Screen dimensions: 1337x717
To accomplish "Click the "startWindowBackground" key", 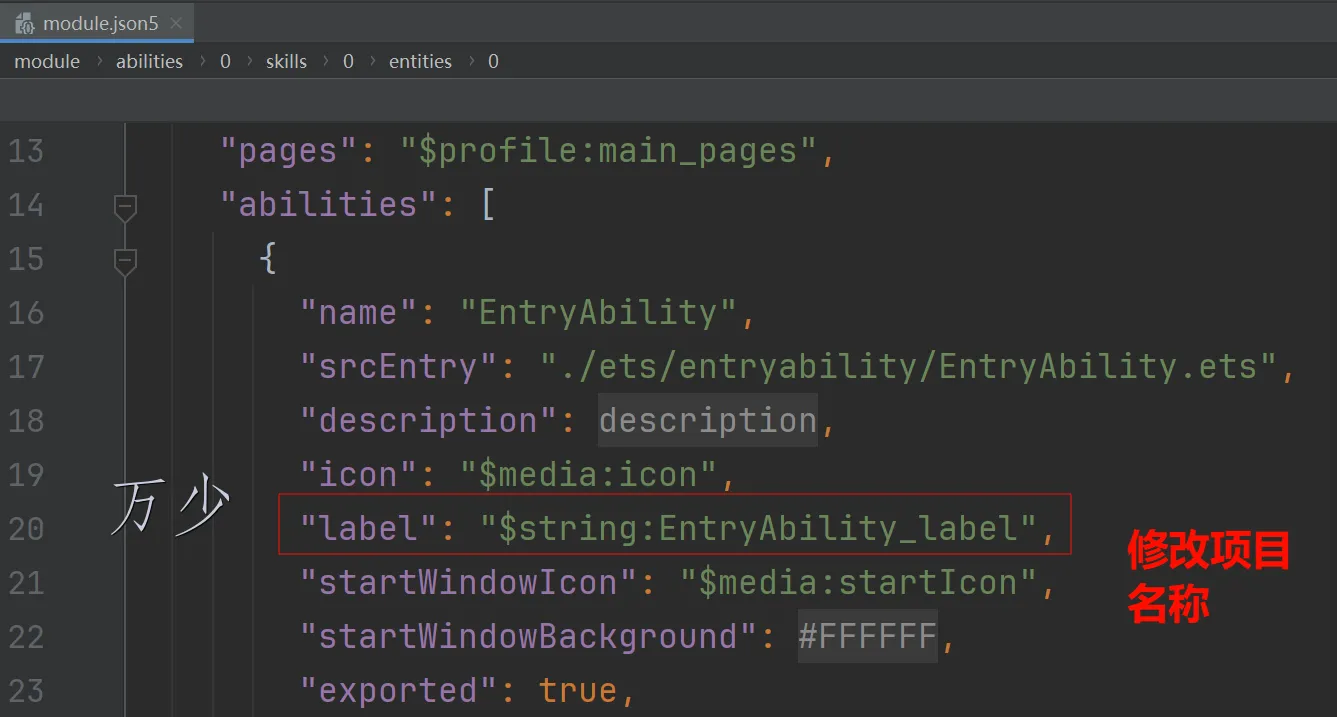I will pyautogui.click(x=529, y=636).
